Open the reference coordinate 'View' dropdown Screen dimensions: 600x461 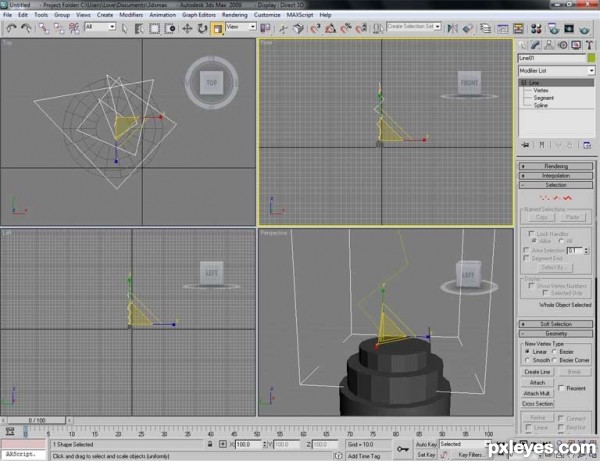point(241,27)
